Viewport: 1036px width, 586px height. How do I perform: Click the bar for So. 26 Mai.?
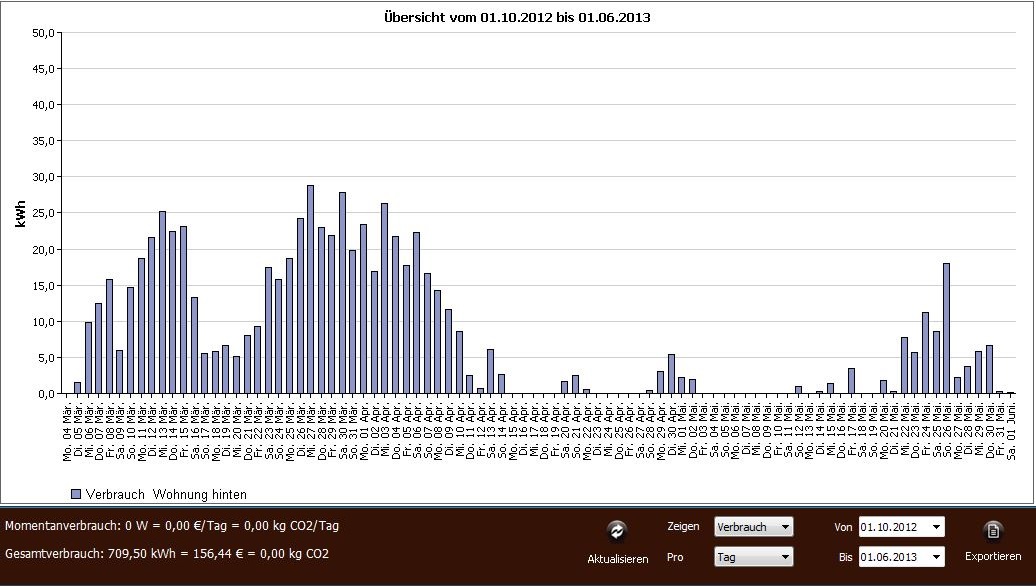pos(946,328)
